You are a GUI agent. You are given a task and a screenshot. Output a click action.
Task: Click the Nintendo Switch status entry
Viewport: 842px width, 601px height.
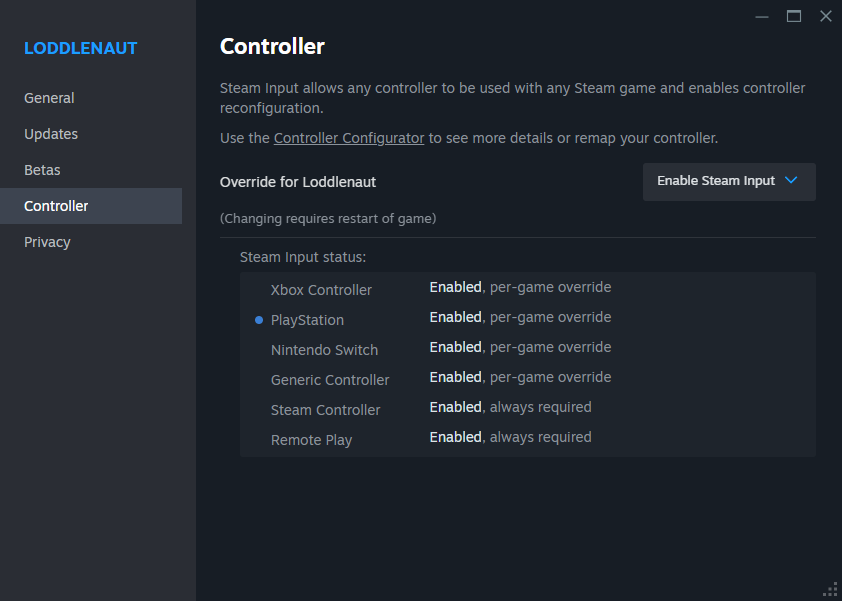click(x=324, y=350)
